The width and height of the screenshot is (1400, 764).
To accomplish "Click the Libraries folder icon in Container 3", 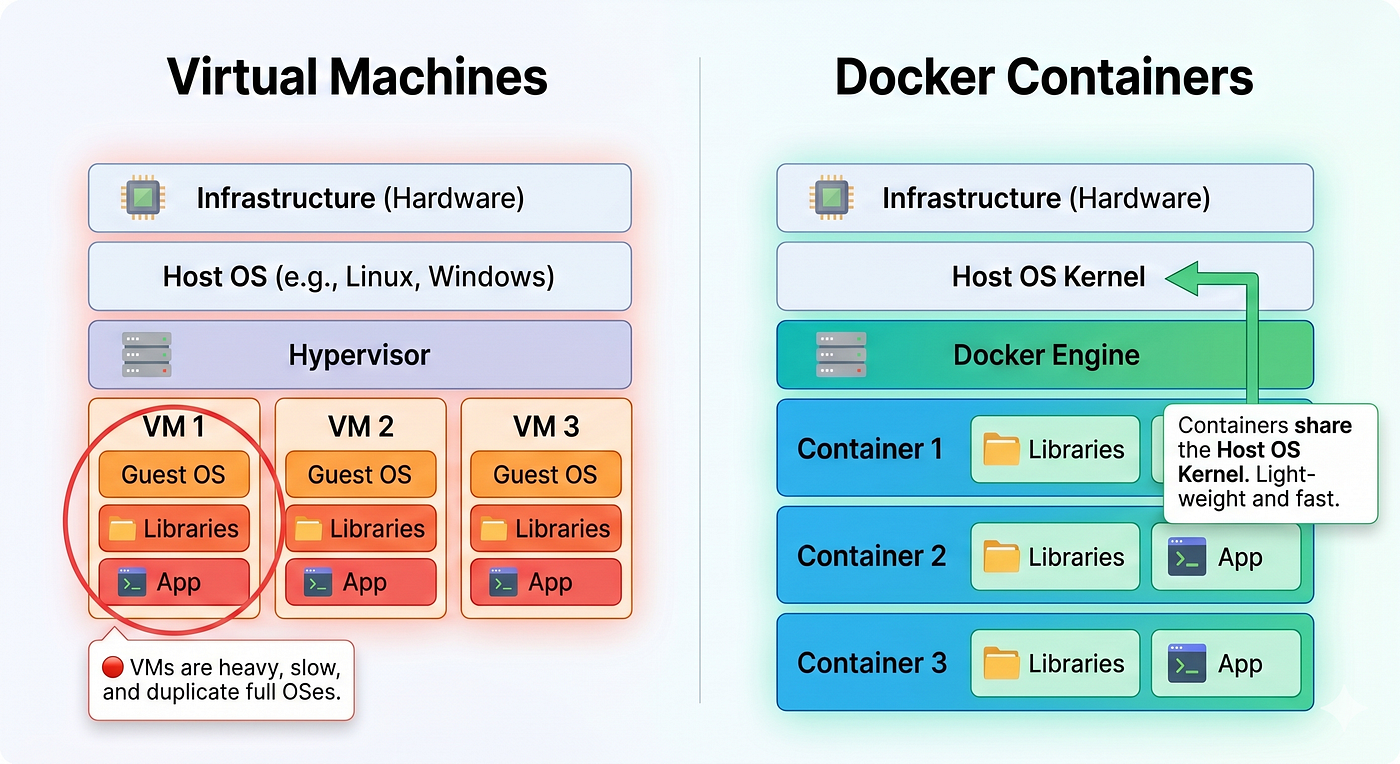I will pyautogui.click(x=1001, y=663).
